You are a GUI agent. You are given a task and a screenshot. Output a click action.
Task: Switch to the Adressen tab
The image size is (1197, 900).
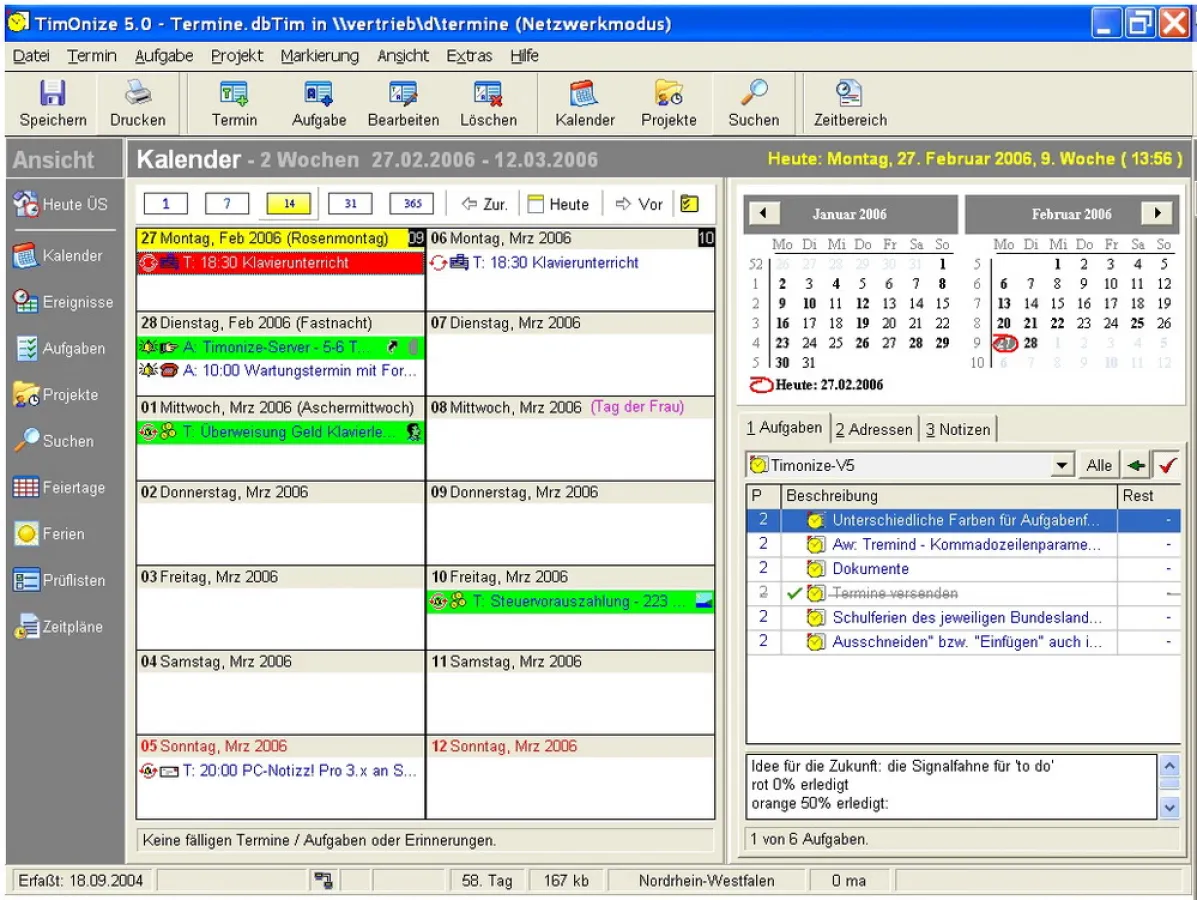(873, 430)
